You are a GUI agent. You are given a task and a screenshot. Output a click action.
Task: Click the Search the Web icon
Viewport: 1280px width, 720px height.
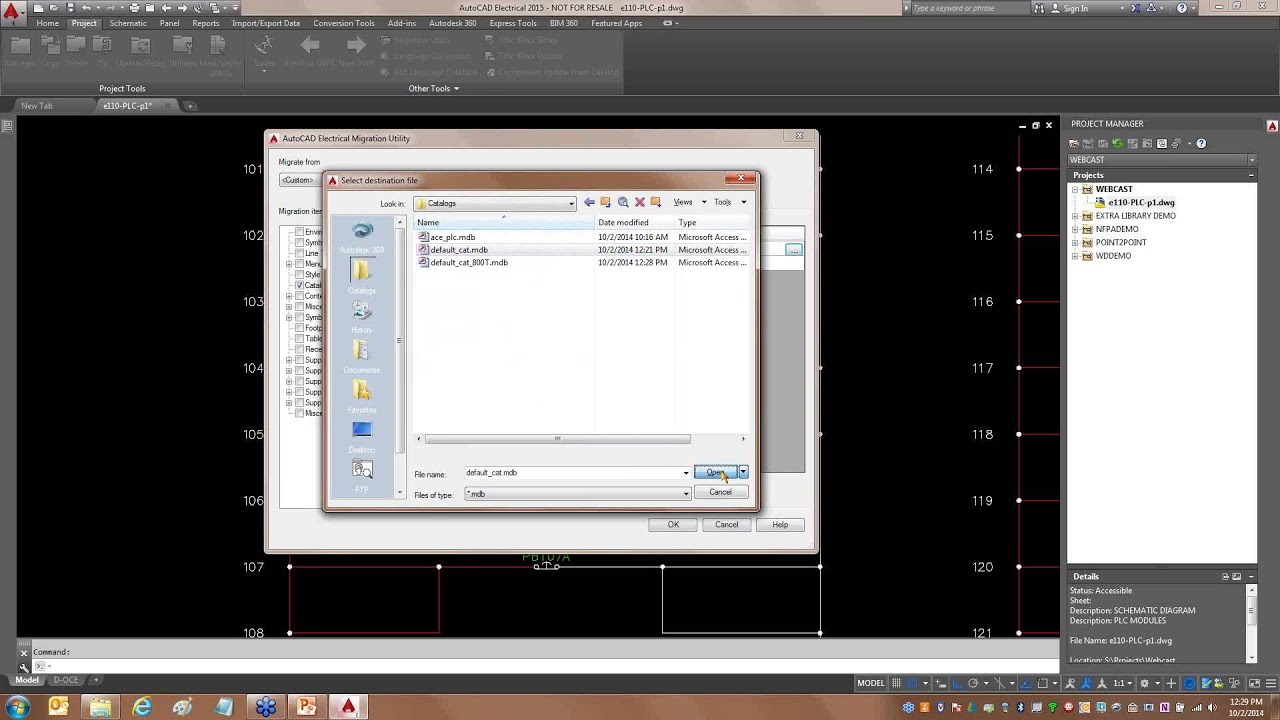623,202
